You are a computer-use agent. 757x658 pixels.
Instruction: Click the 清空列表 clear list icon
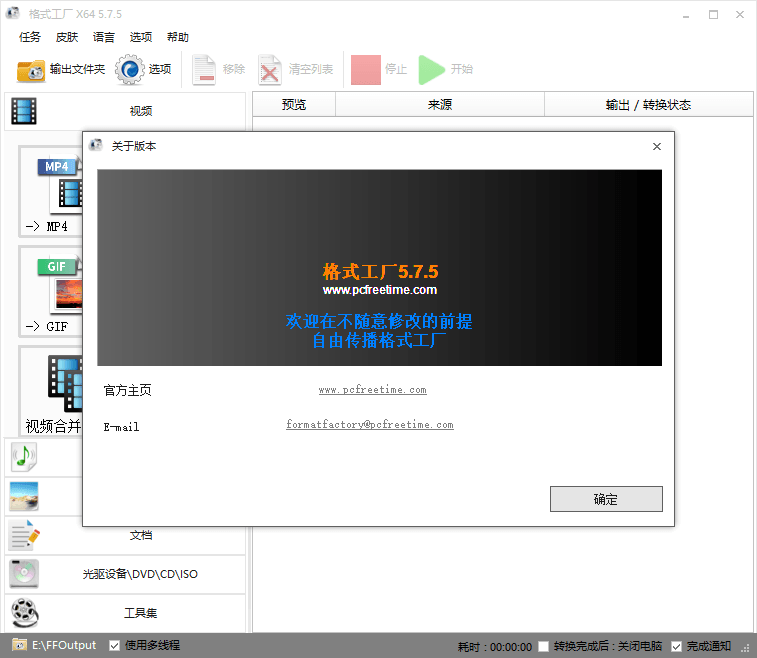(x=270, y=70)
